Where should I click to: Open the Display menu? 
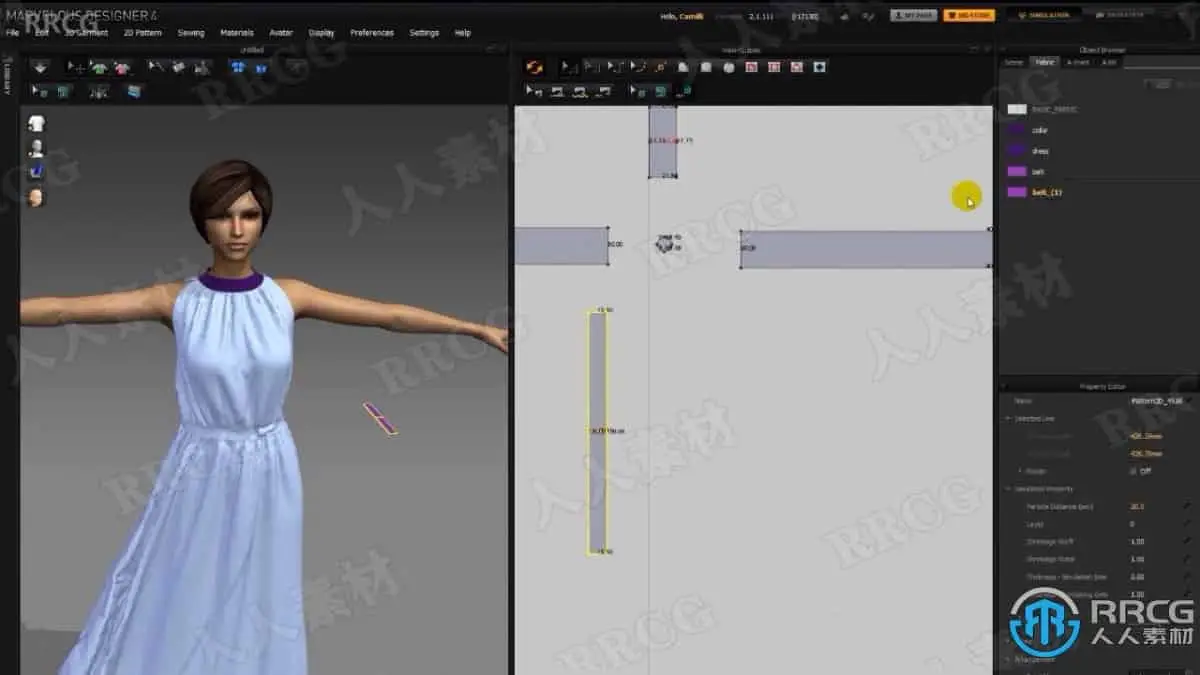pos(322,32)
